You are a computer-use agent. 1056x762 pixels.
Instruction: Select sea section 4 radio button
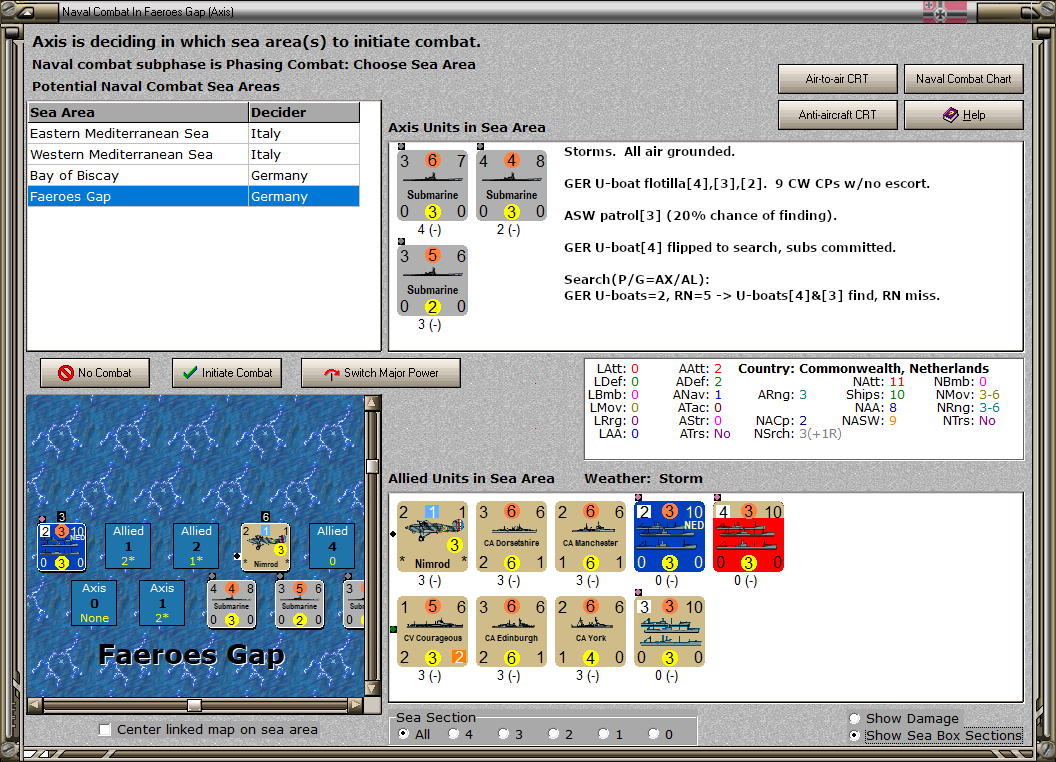[453, 734]
